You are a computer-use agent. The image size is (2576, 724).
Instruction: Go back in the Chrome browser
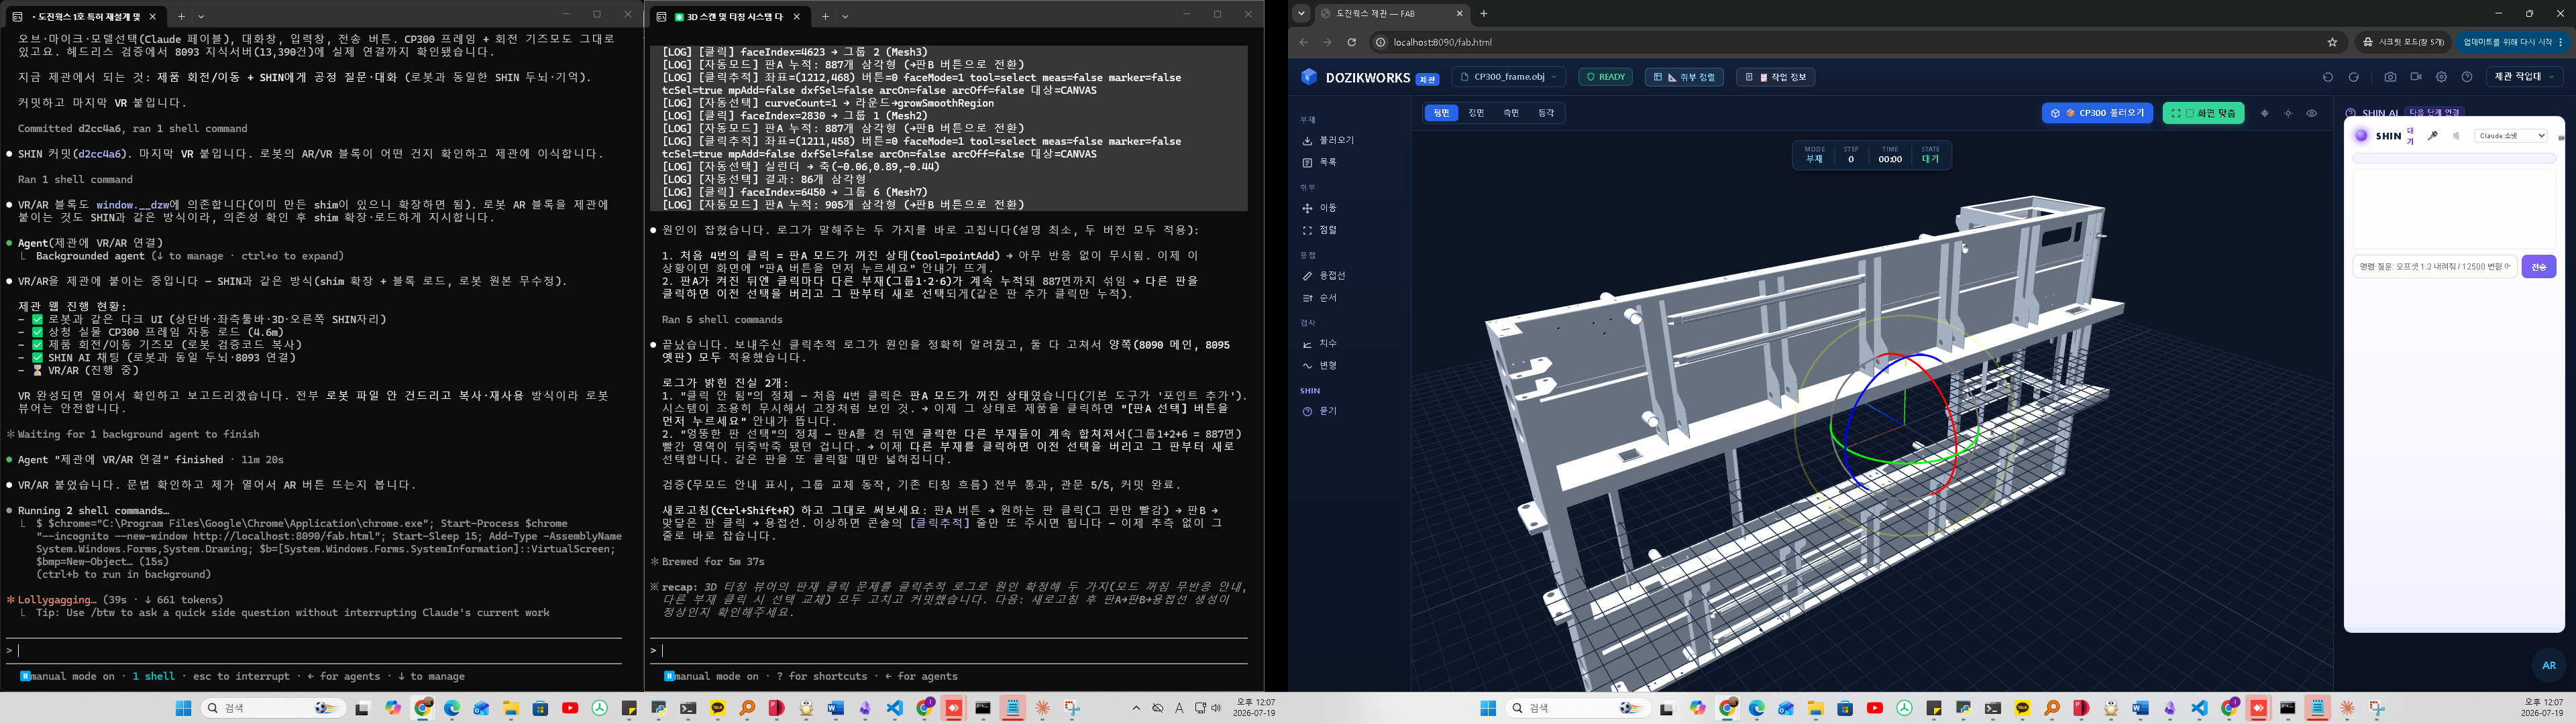[1303, 42]
